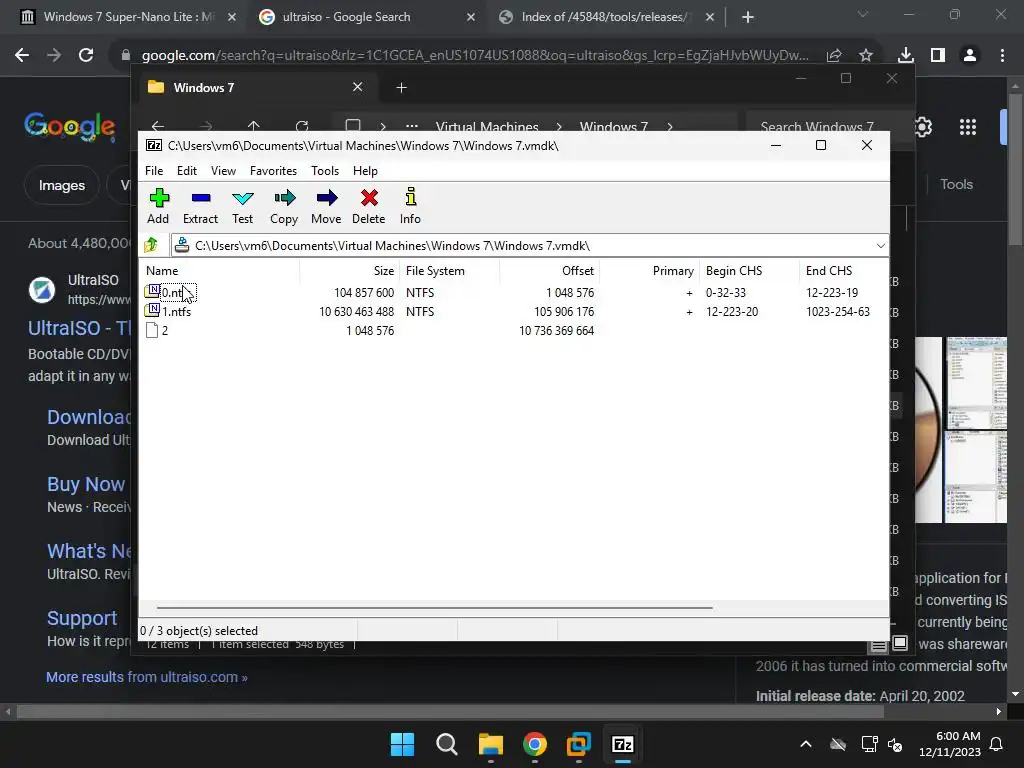Click the Info icon in 7-Zip
Viewport: 1024px width, 768px height.
(x=411, y=197)
